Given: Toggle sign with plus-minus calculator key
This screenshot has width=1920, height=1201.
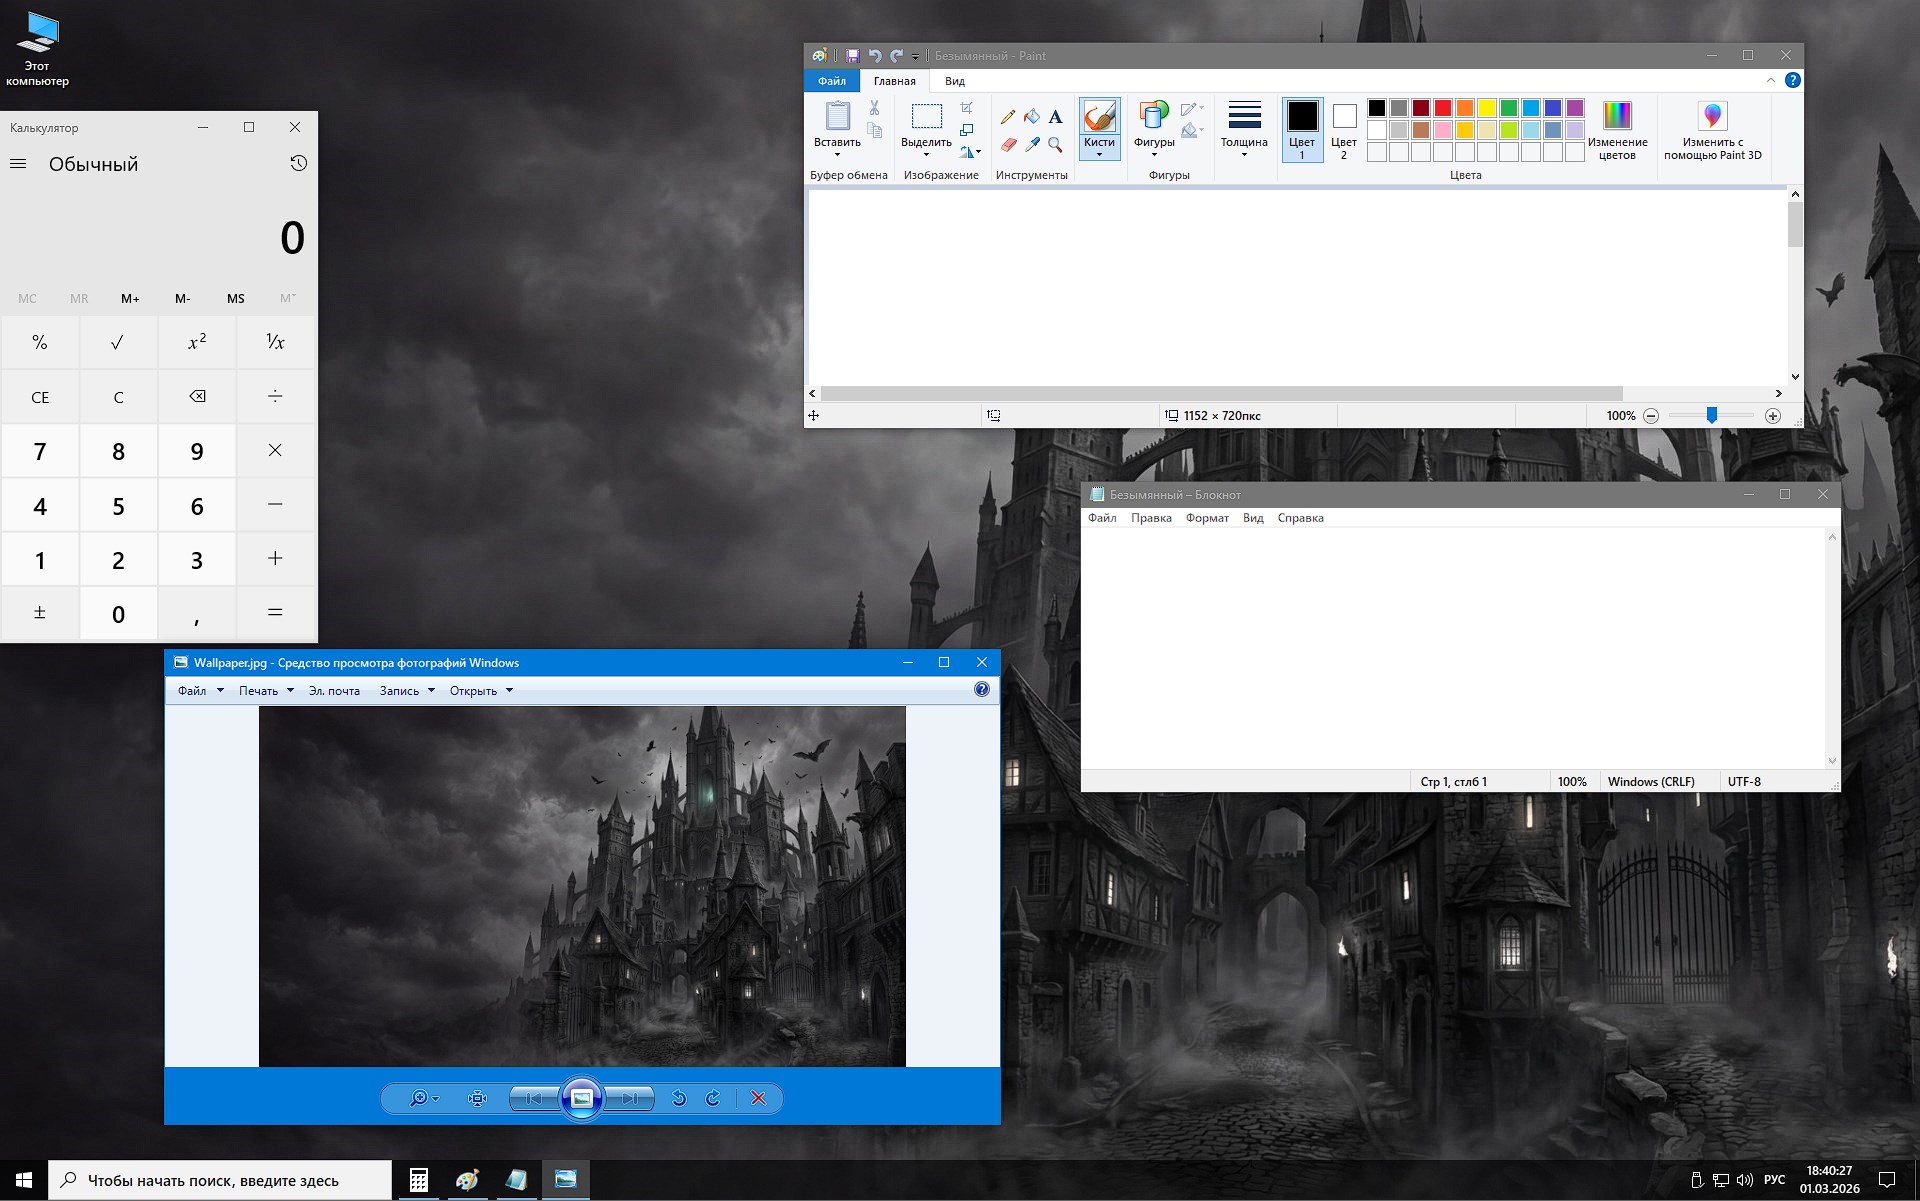Looking at the screenshot, I should [x=40, y=612].
